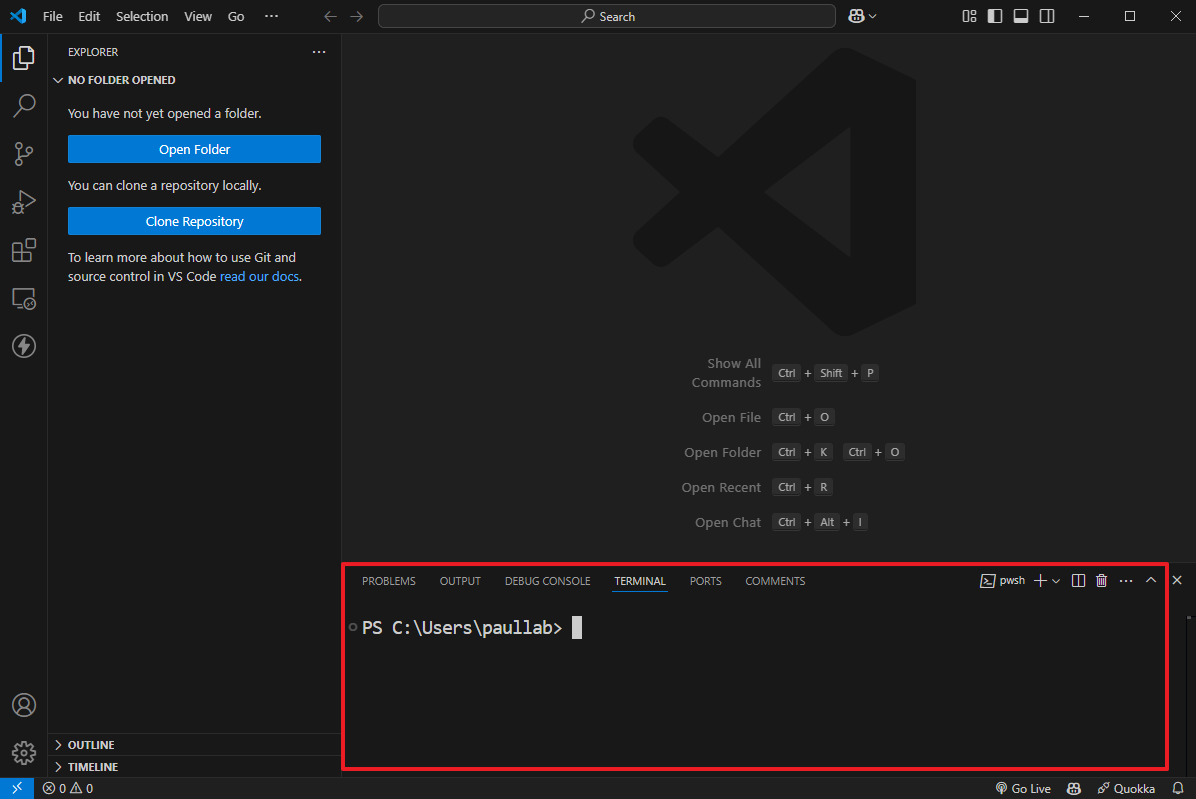Open the Thunder Client lightning icon
The width and height of the screenshot is (1196, 799).
pyautogui.click(x=24, y=346)
